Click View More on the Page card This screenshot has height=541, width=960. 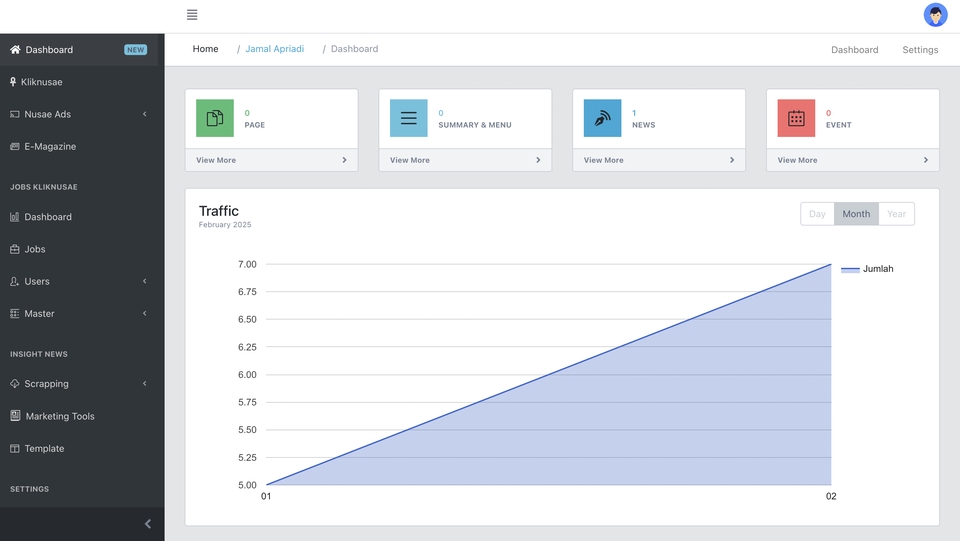coord(216,160)
